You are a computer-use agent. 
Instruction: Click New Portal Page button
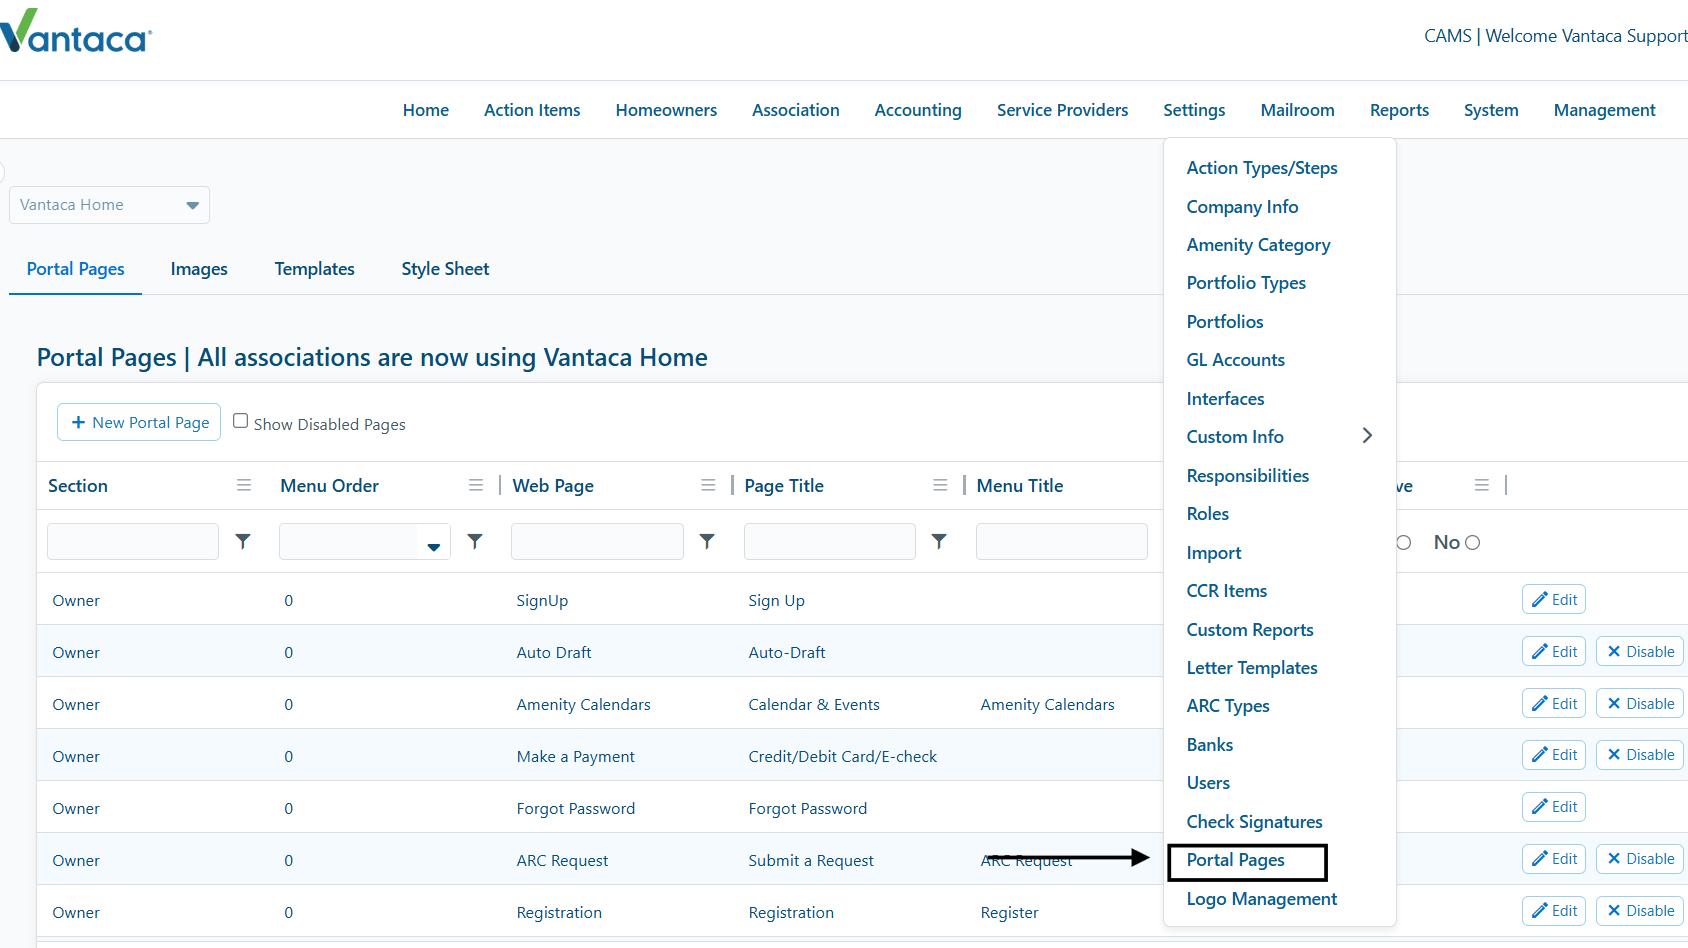pyautogui.click(x=139, y=422)
